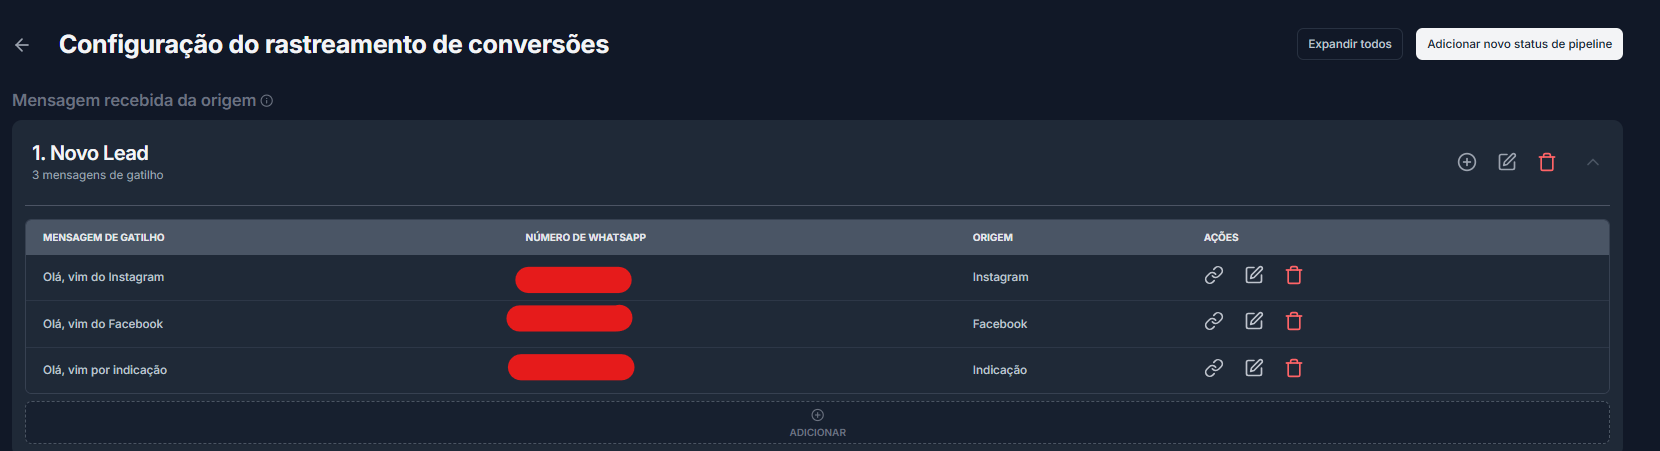Delete the Instagram trigger message row
Viewport: 1660px width, 451px height.
1294,275
